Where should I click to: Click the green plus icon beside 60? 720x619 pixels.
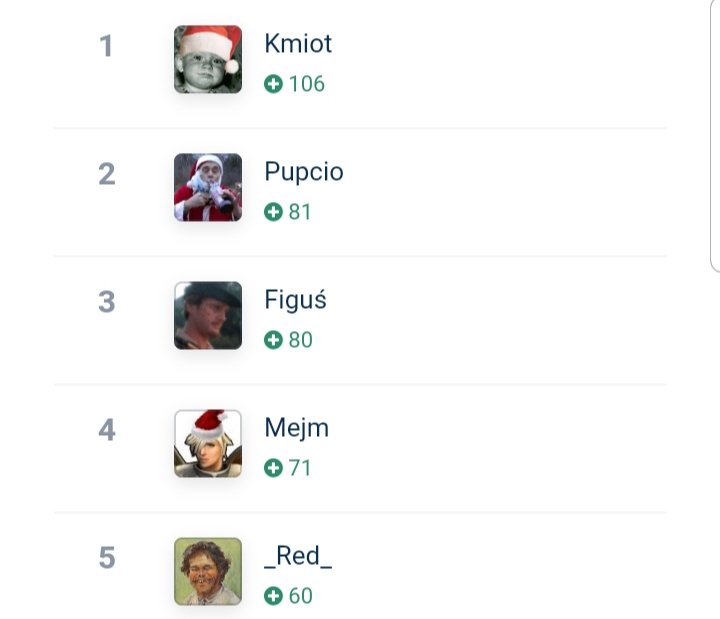[x=273, y=596]
